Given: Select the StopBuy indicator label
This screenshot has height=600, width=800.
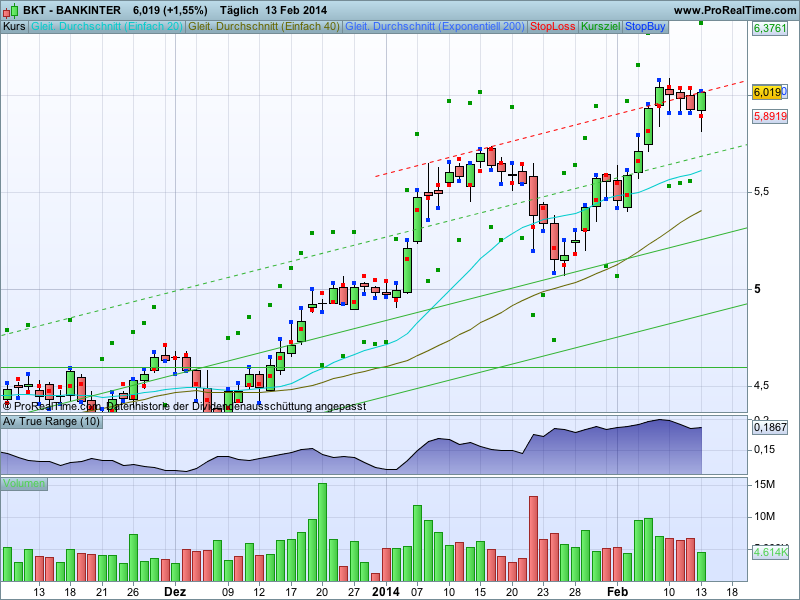Looking at the screenshot, I should coord(645,27).
